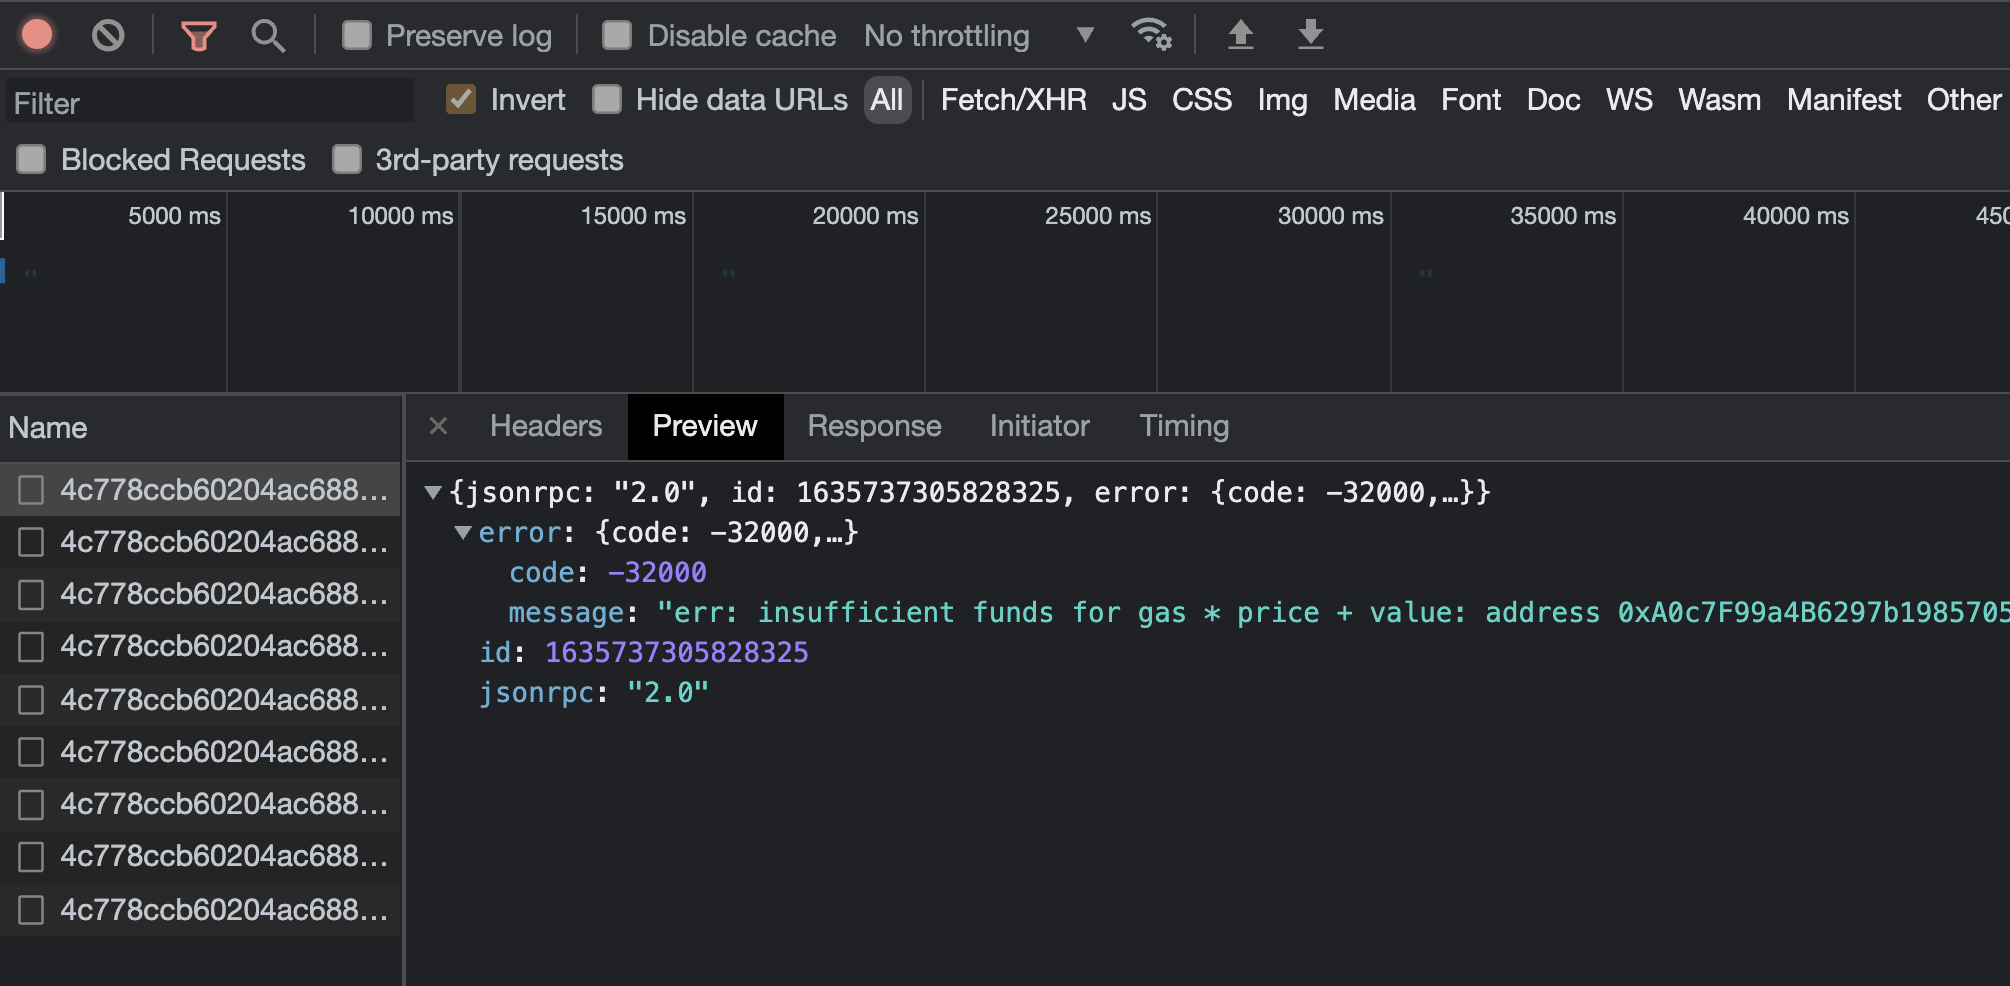2010x986 pixels.
Task: Filter by Doc requests
Action: [1553, 100]
